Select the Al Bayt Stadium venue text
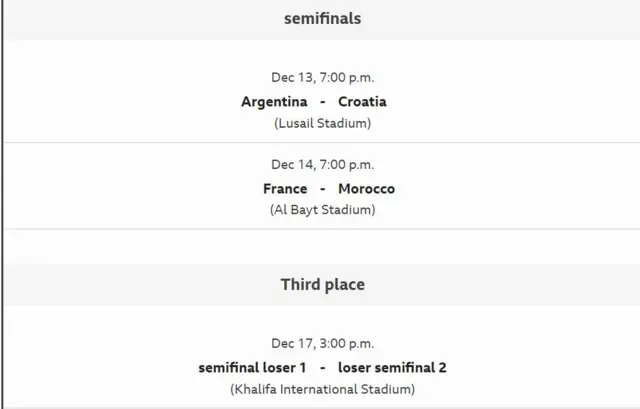The height and width of the screenshot is (409, 640). point(322,210)
